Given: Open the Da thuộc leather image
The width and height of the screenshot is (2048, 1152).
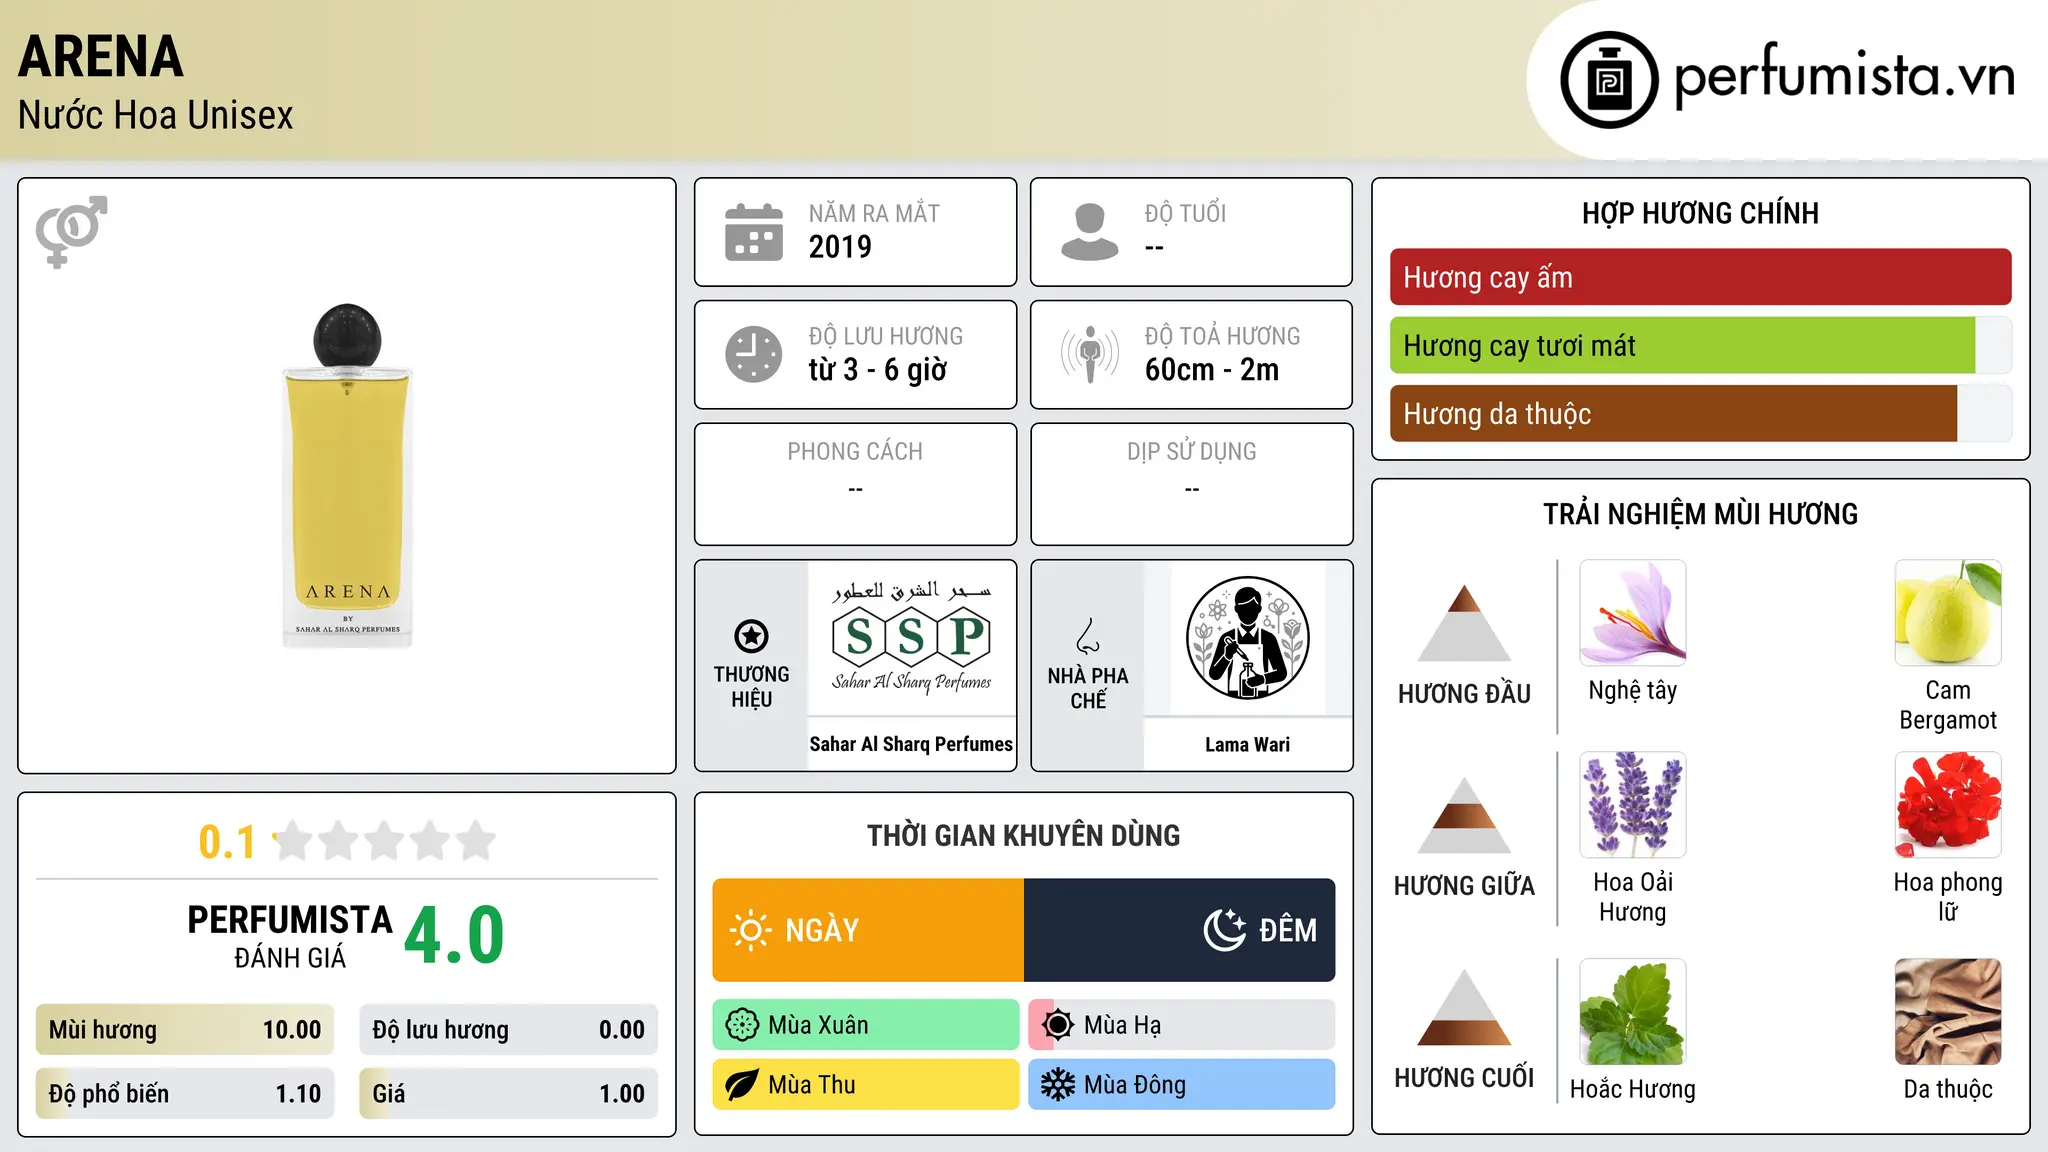Looking at the screenshot, I should [1948, 1012].
